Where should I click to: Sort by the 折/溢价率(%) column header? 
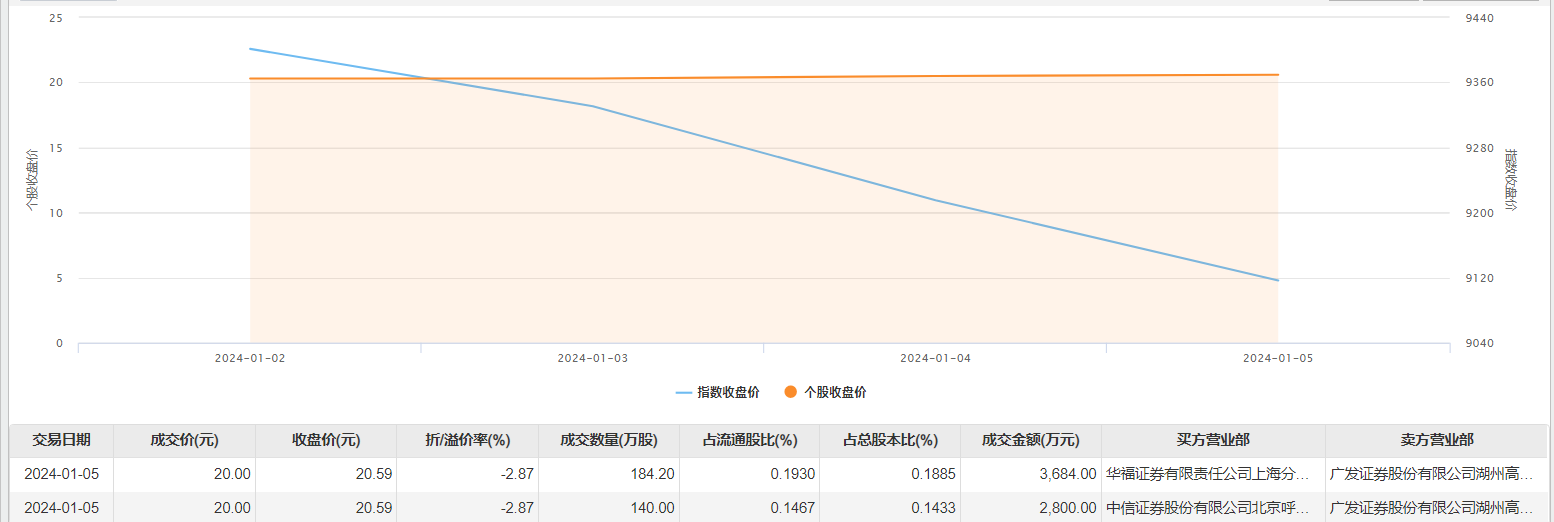tap(468, 440)
